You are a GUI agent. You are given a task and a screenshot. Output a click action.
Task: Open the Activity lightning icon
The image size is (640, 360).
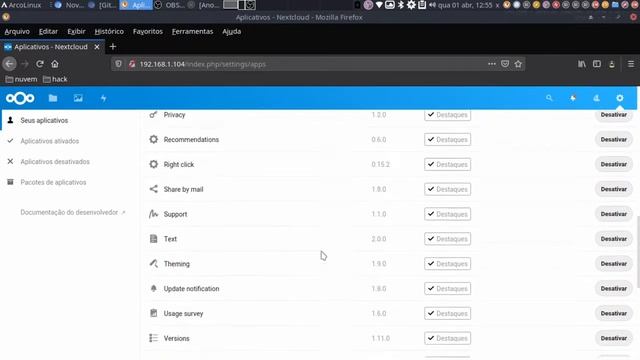[x=103, y=98]
